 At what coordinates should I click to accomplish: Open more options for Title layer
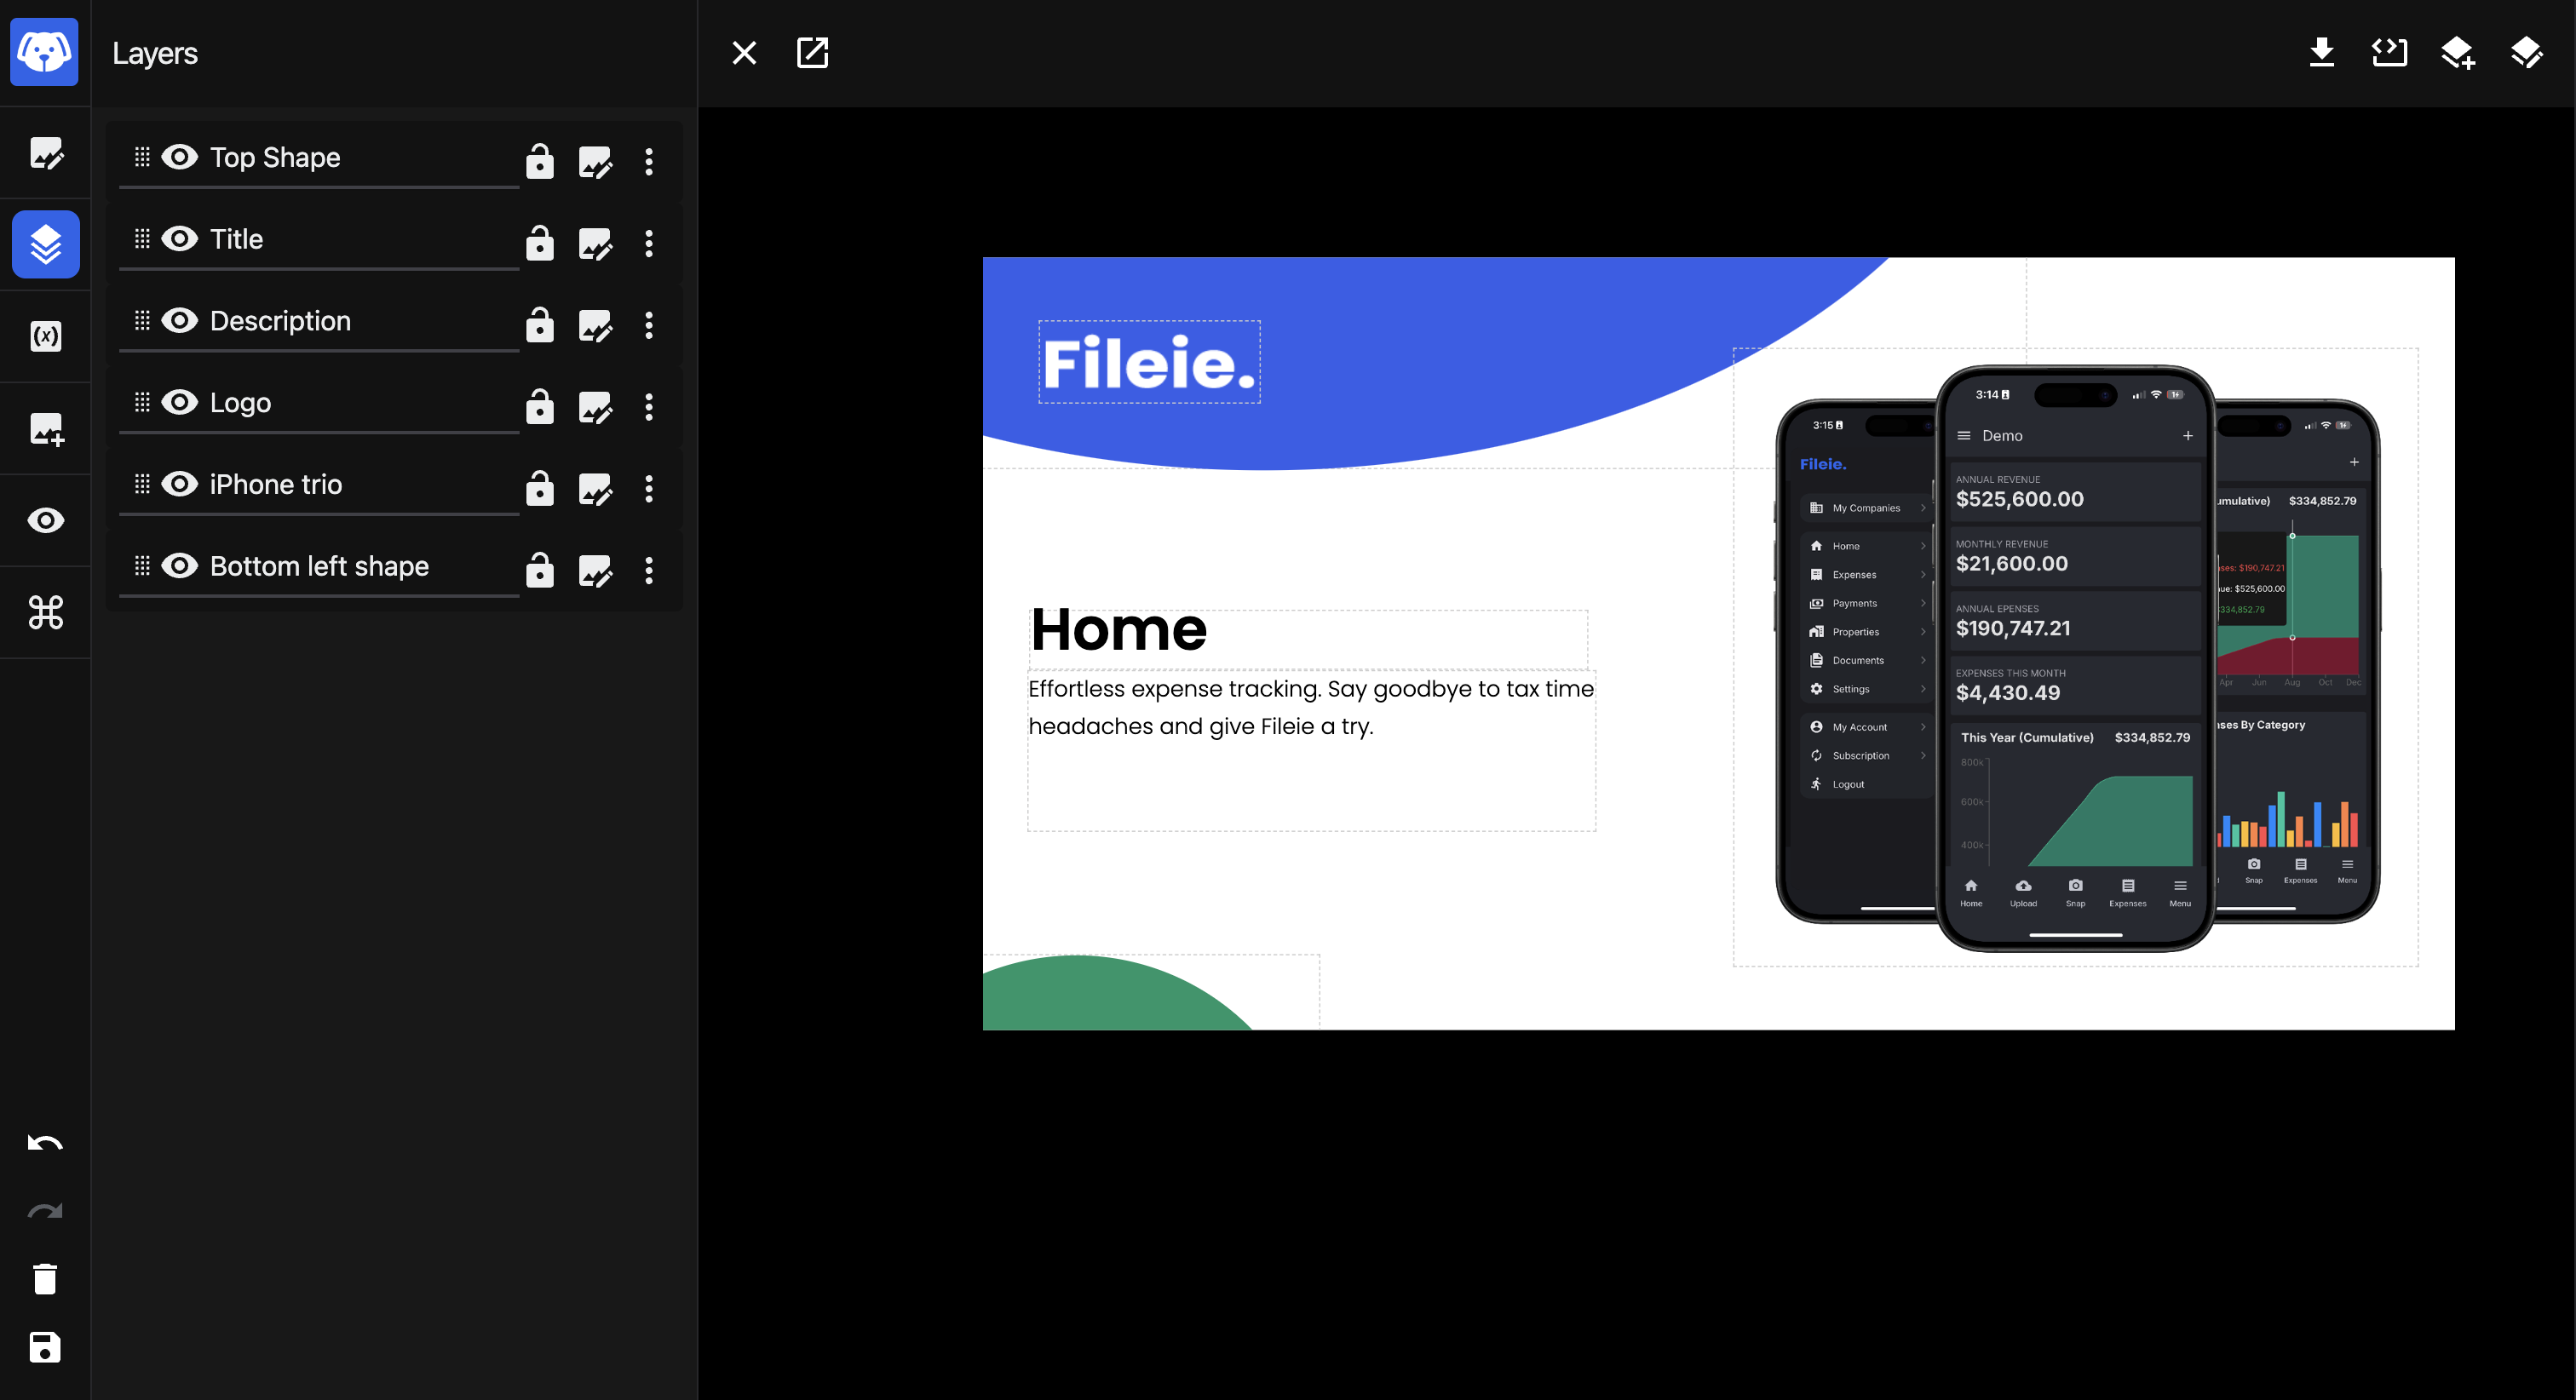pyautogui.click(x=649, y=244)
